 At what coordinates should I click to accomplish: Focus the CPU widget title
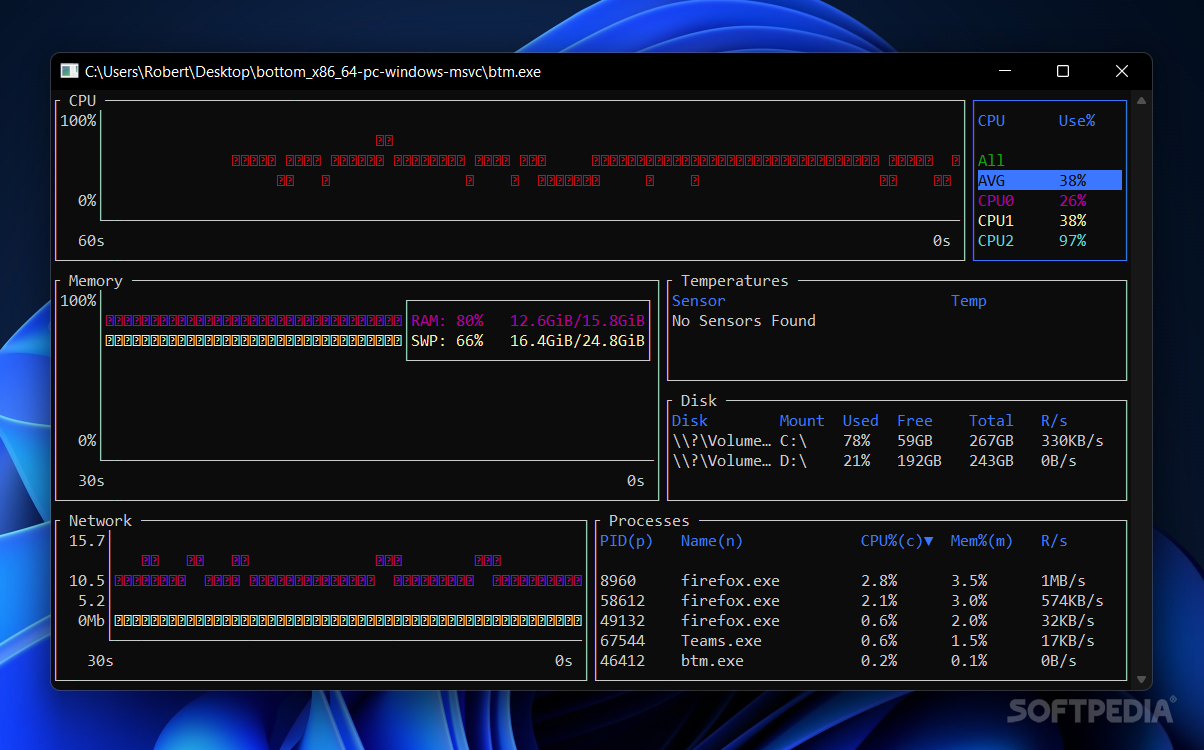[x=82, y=101]
